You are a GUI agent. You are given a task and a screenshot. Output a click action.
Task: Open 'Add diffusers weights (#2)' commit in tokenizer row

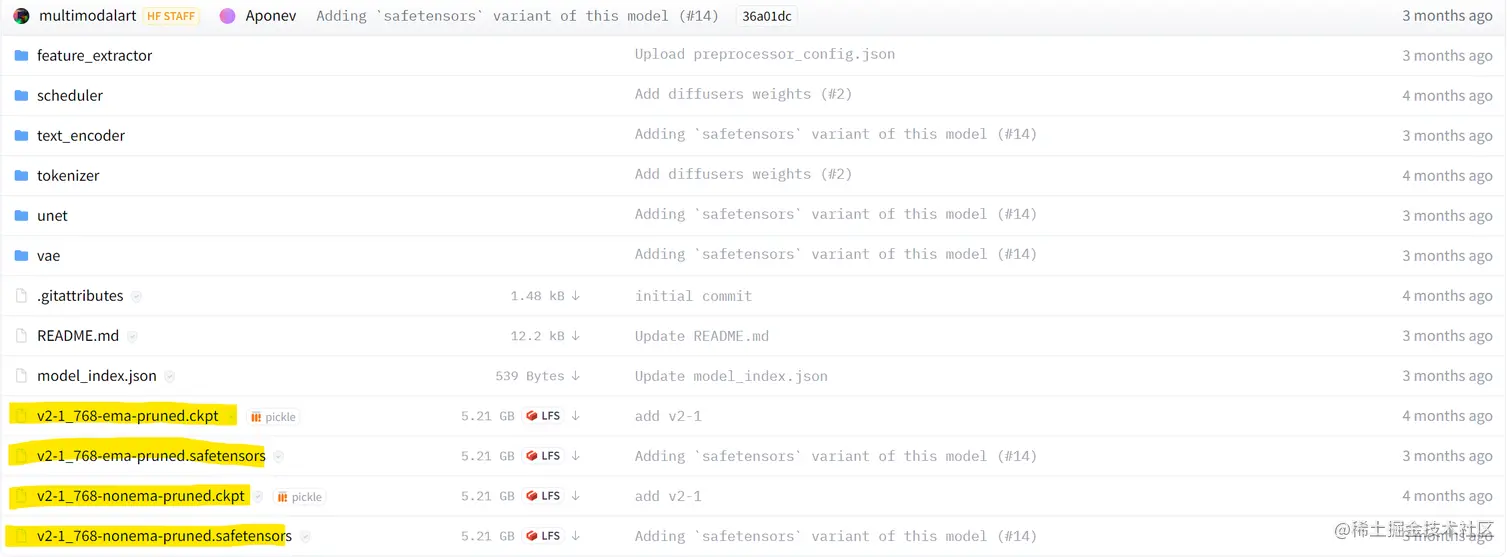[743, 174]
